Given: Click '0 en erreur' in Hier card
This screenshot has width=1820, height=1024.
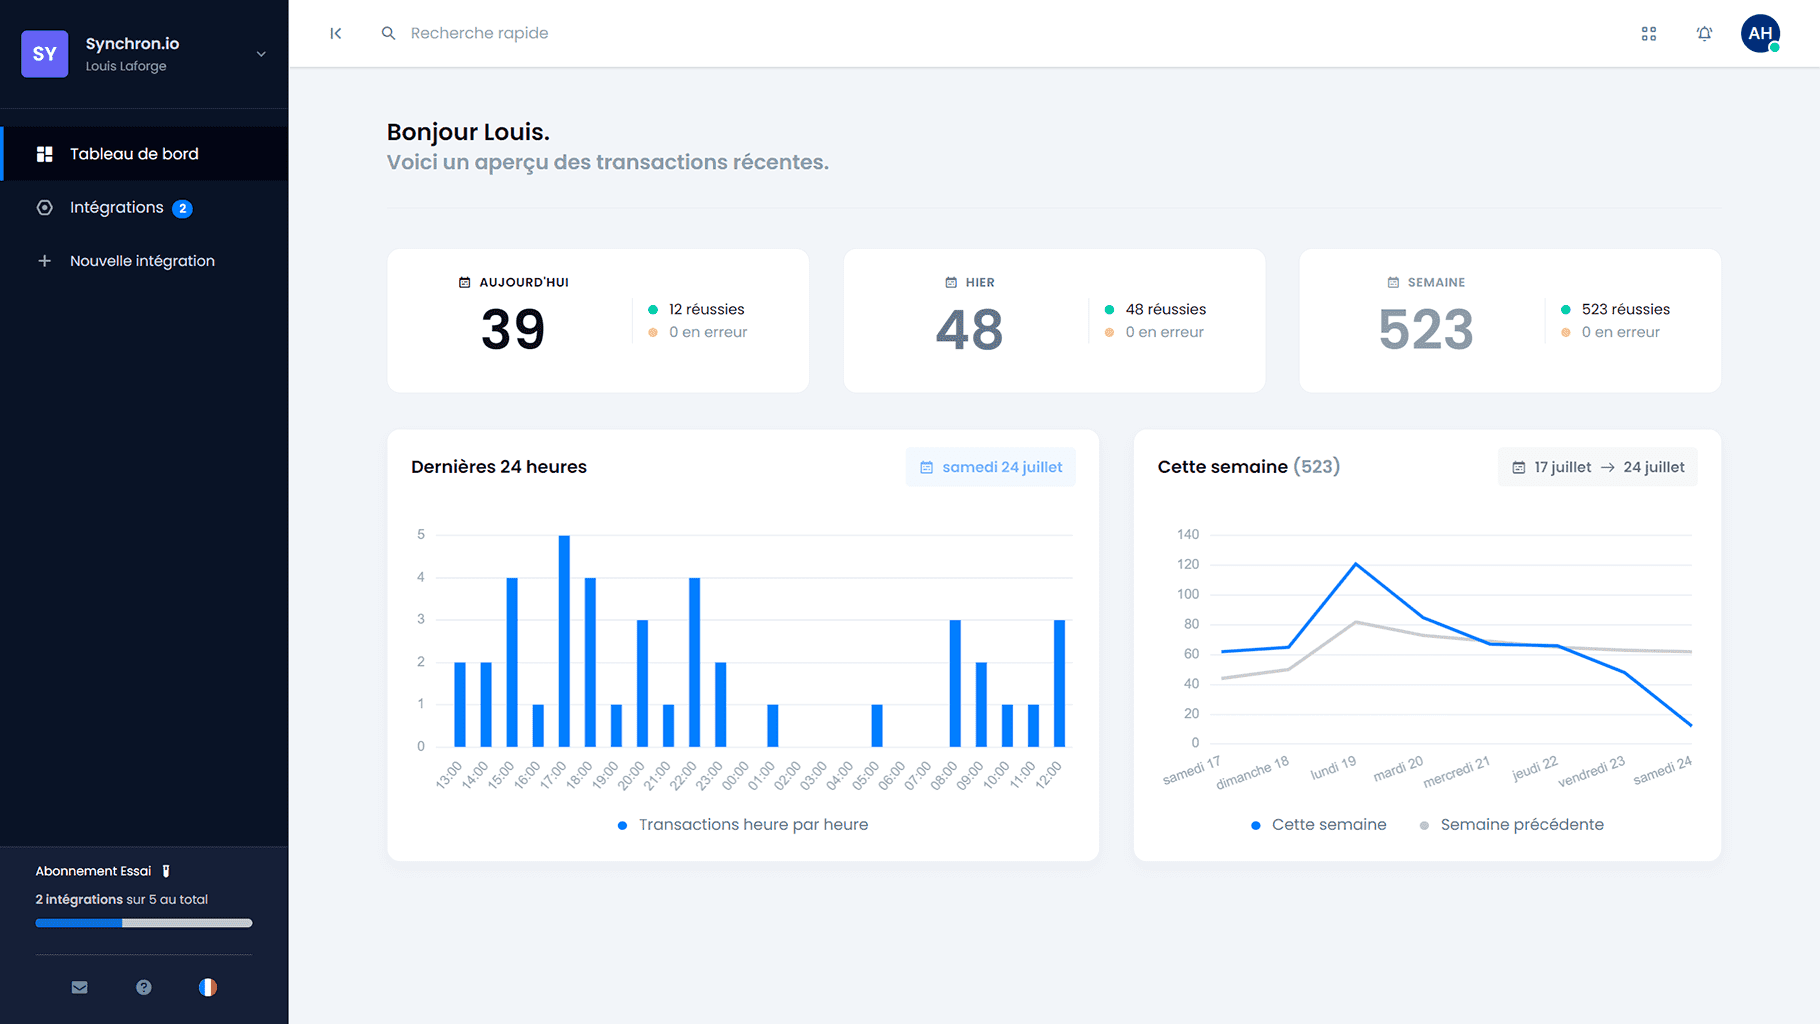Looking at the screenshot, I should pyautogui.click(x=1165, y=332).
